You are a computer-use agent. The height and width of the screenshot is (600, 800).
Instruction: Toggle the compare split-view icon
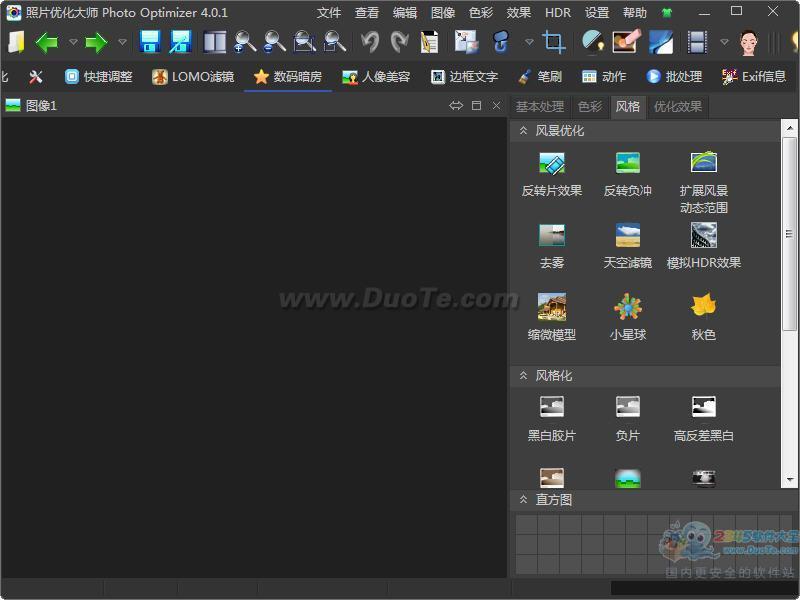coord(215,42)
